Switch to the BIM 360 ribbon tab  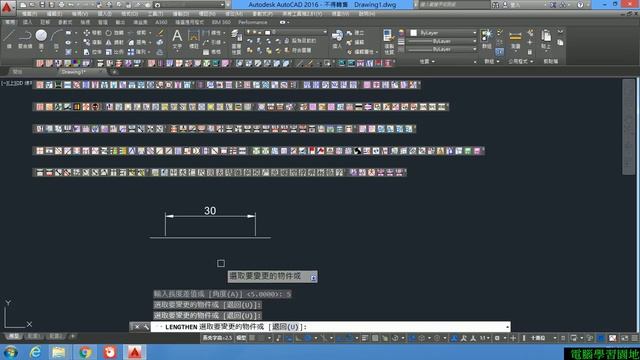(221, 22)
